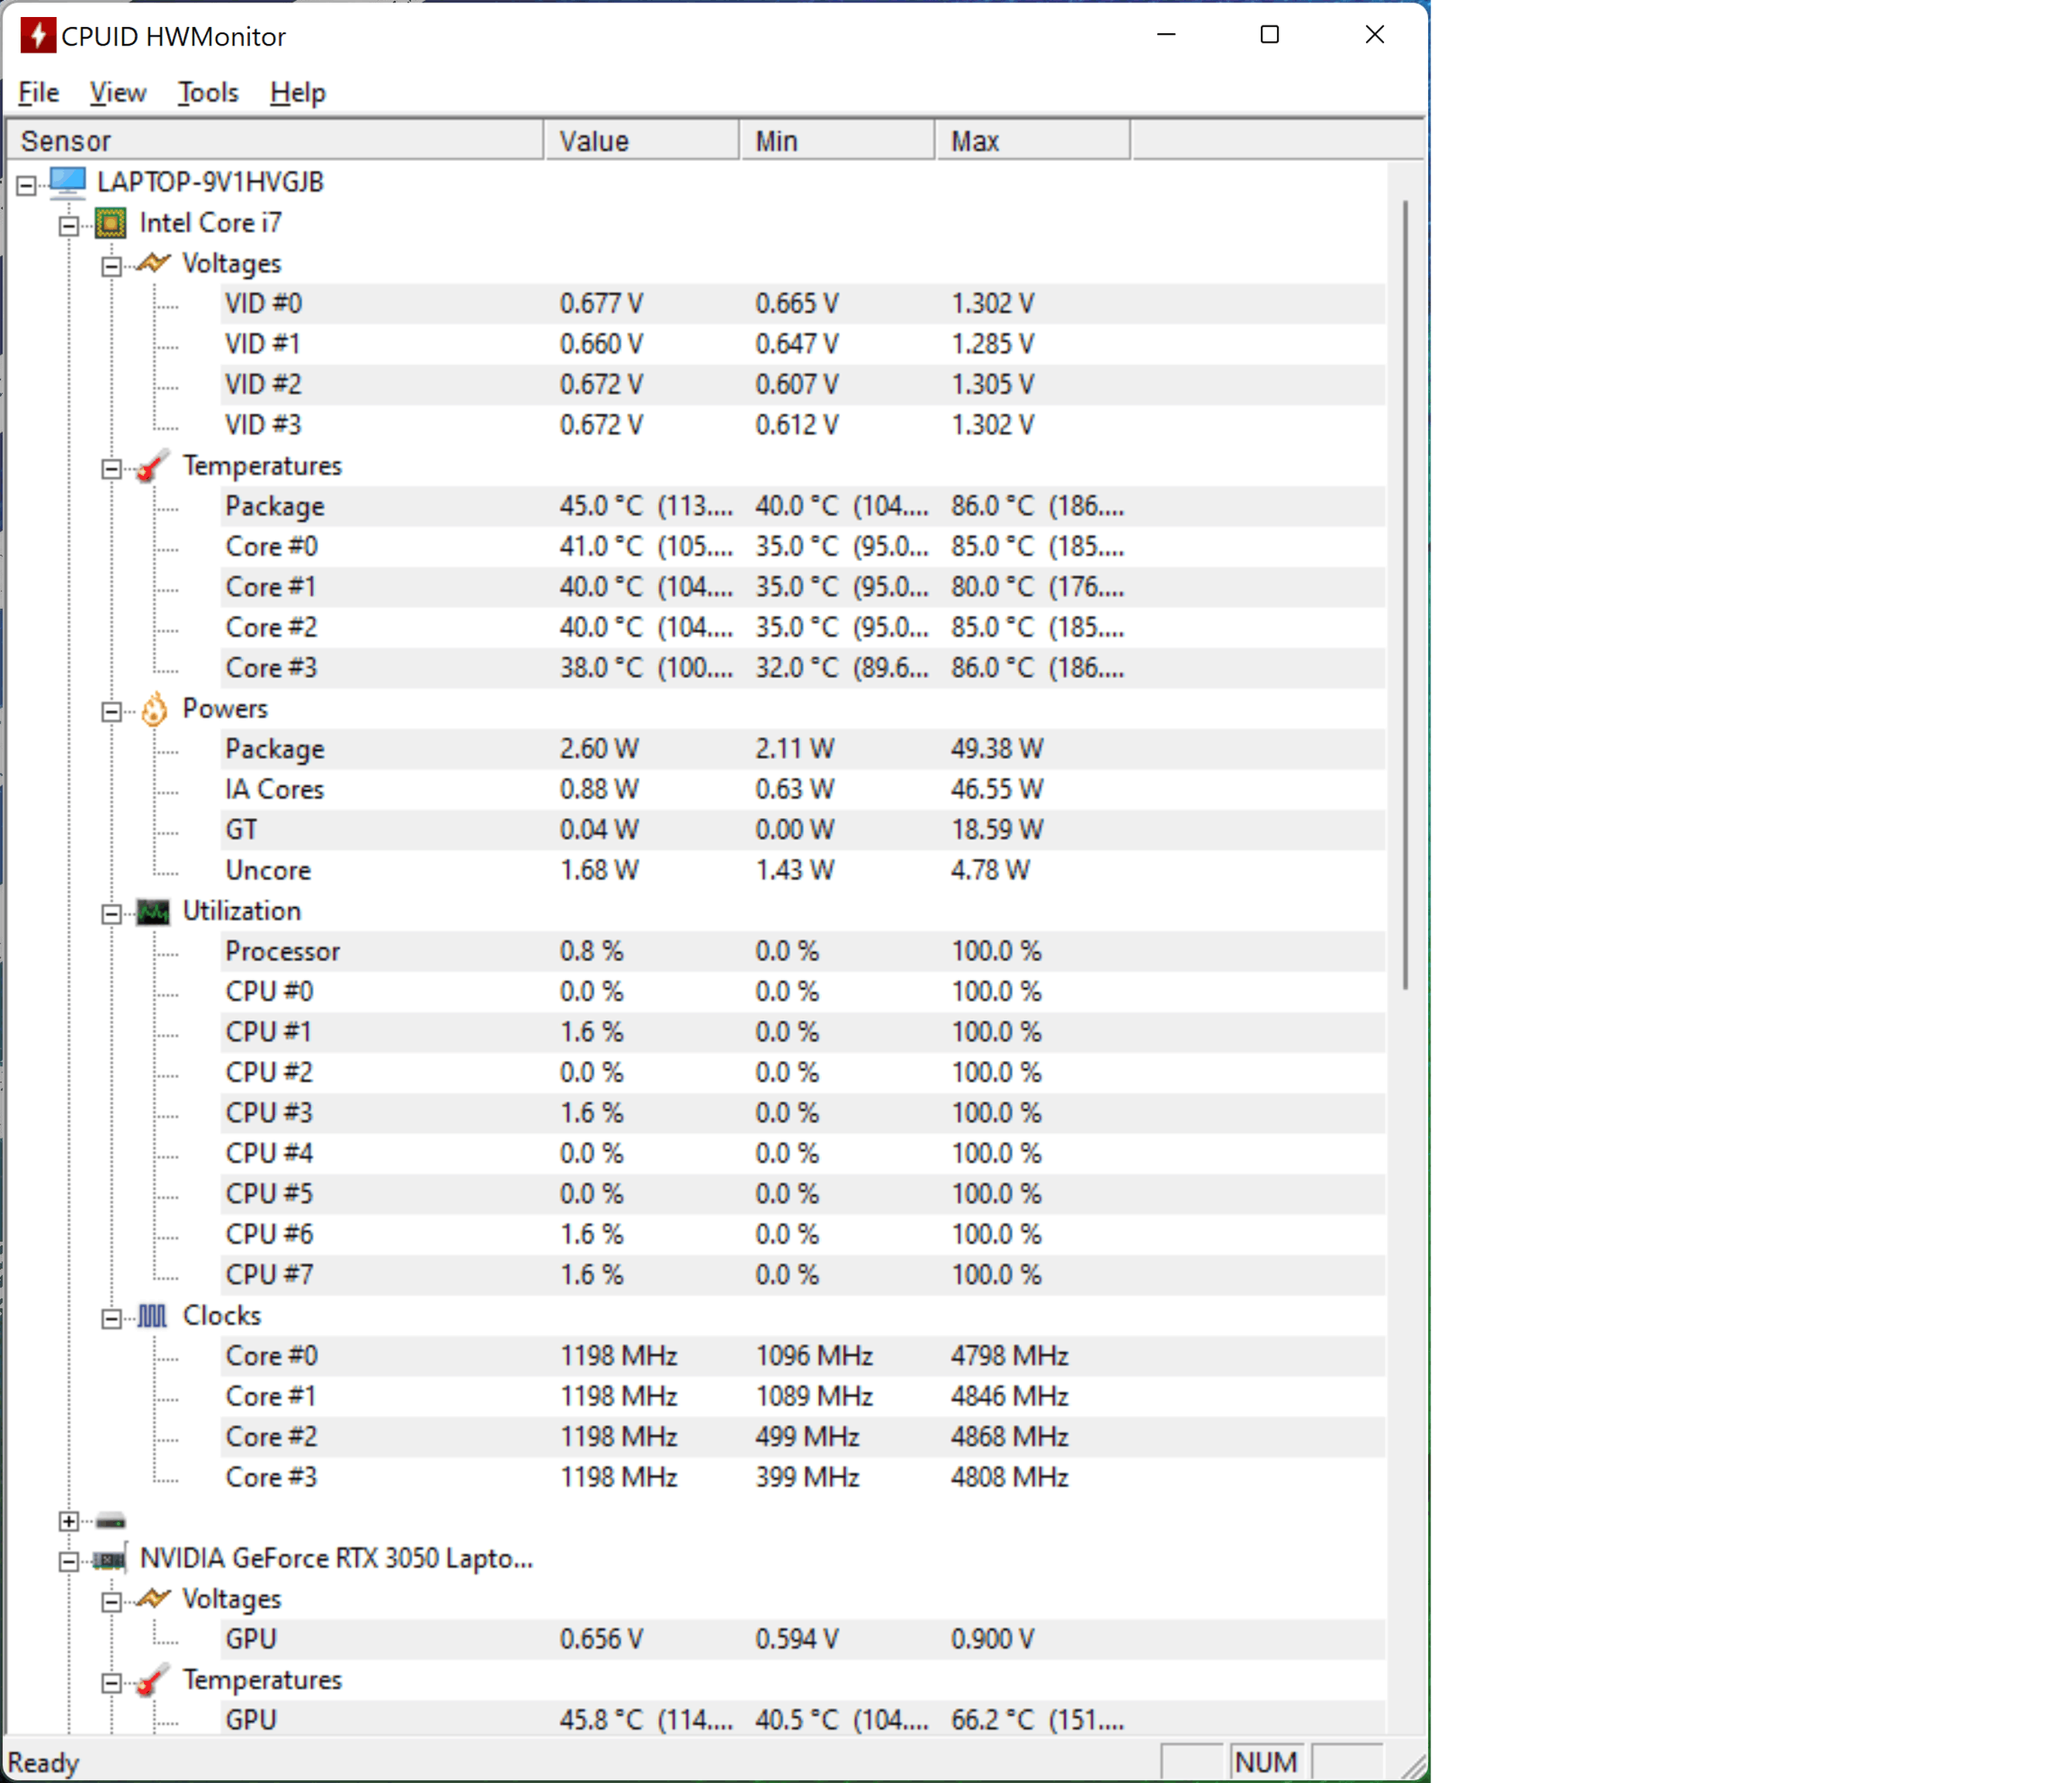
Task: Click the NUM status bar indicator
Action: [1266, 1763]
